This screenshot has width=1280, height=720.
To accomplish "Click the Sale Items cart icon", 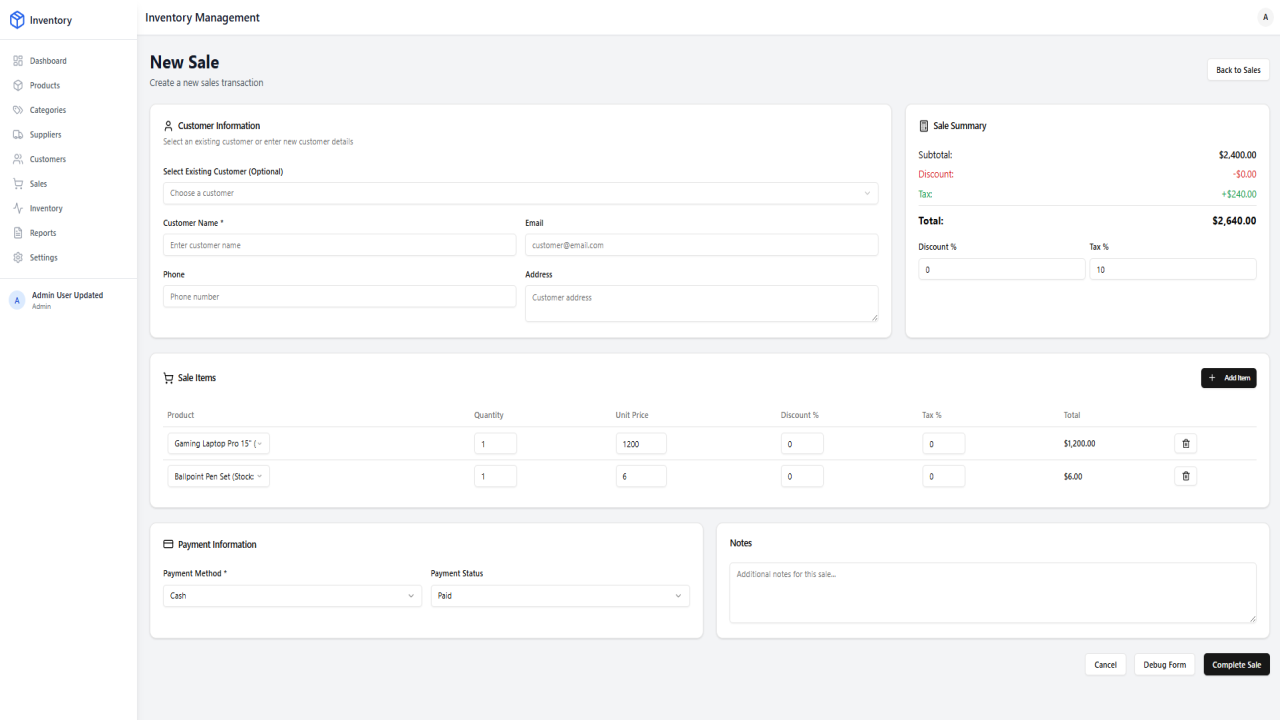I will pos(168,378).
